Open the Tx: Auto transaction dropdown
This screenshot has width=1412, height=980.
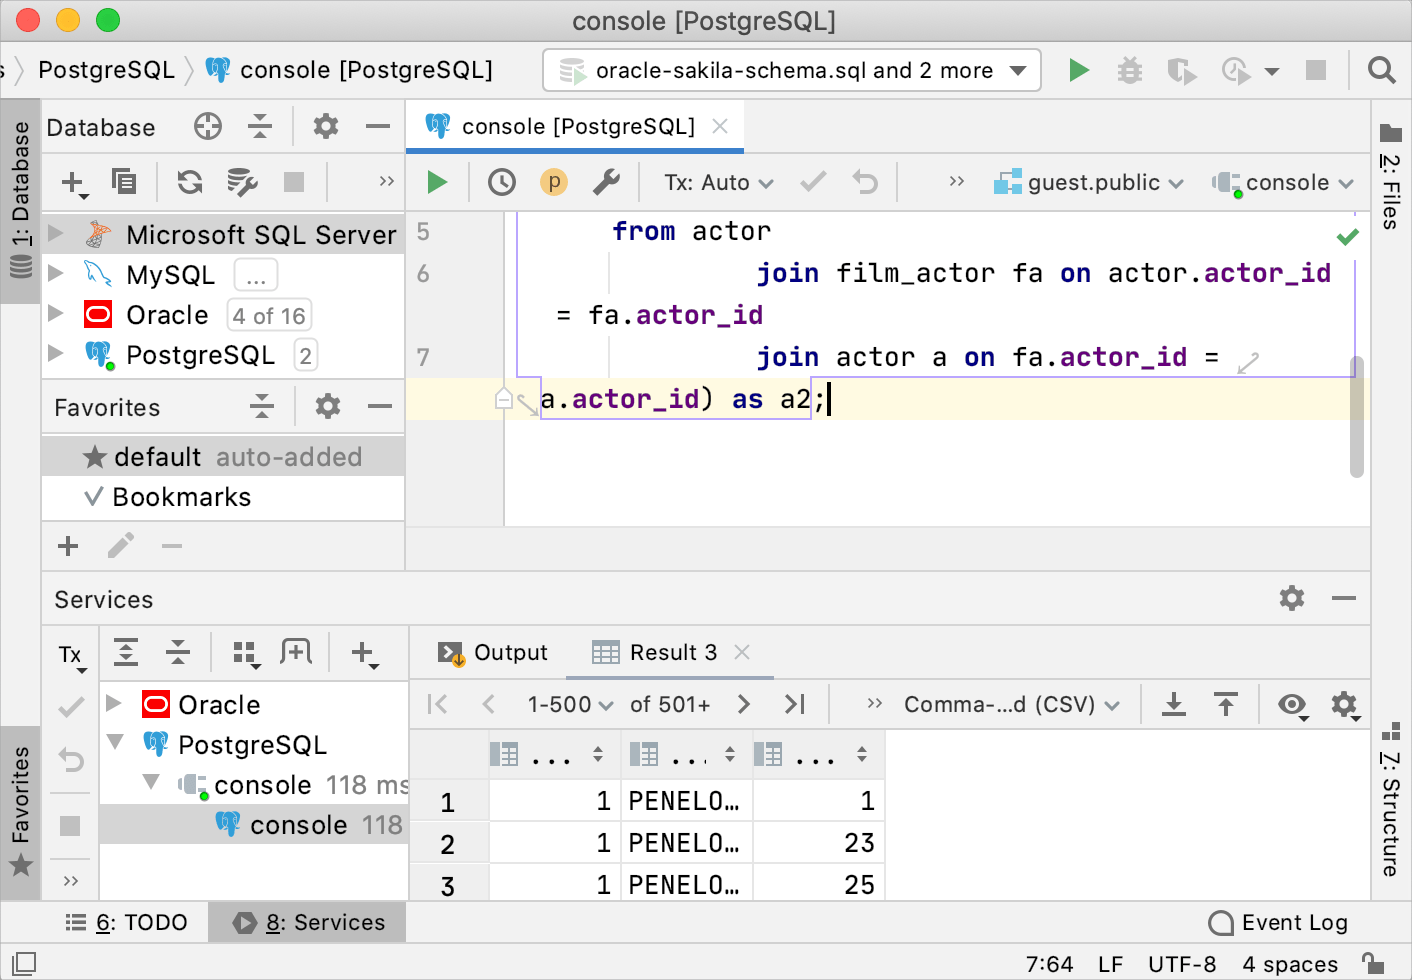(719, 182)
